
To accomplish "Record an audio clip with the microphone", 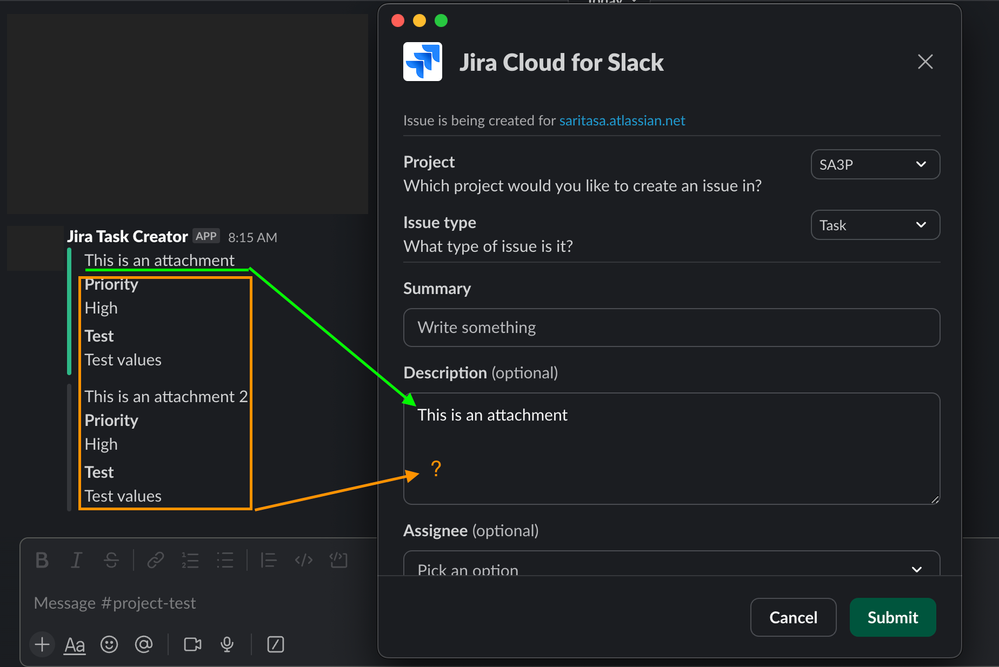I will pos(227,644).
